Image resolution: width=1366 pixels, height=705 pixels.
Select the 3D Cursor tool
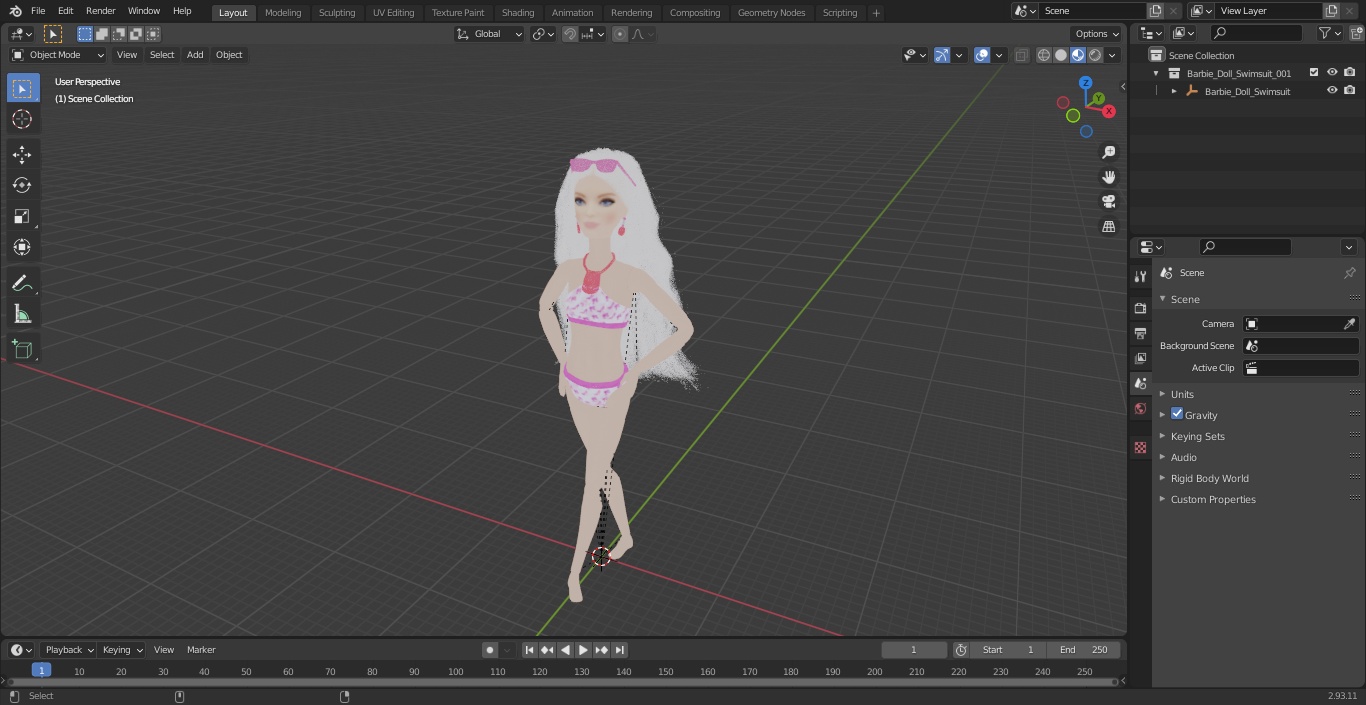coord(22,119)
